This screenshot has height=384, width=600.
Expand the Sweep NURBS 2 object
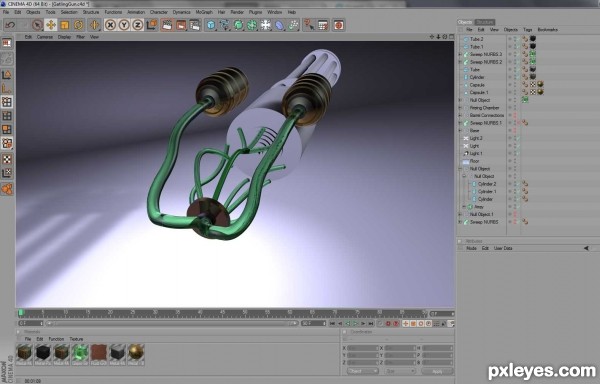[460, 62]
